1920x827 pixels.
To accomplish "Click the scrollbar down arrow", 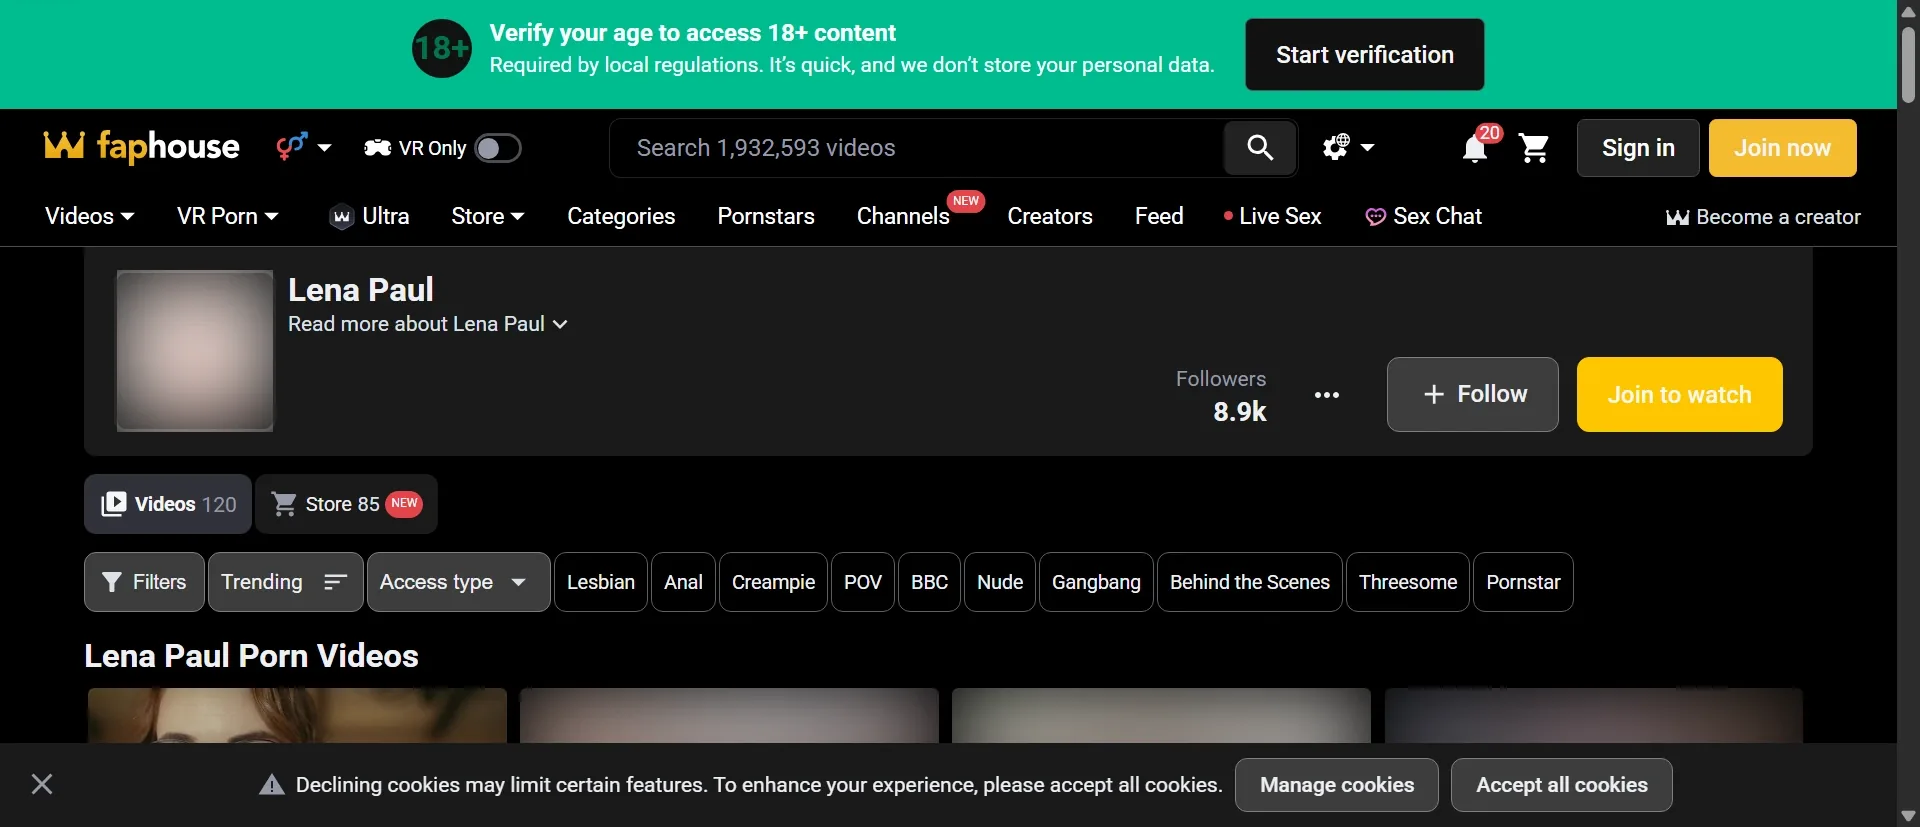I will [1908, 816].
